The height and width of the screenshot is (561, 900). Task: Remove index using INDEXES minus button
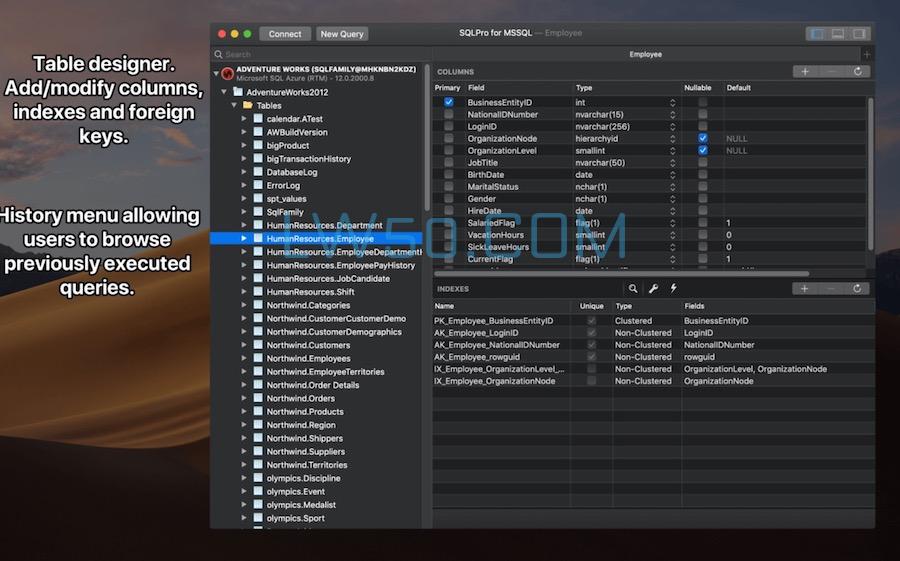coord(831,289)
